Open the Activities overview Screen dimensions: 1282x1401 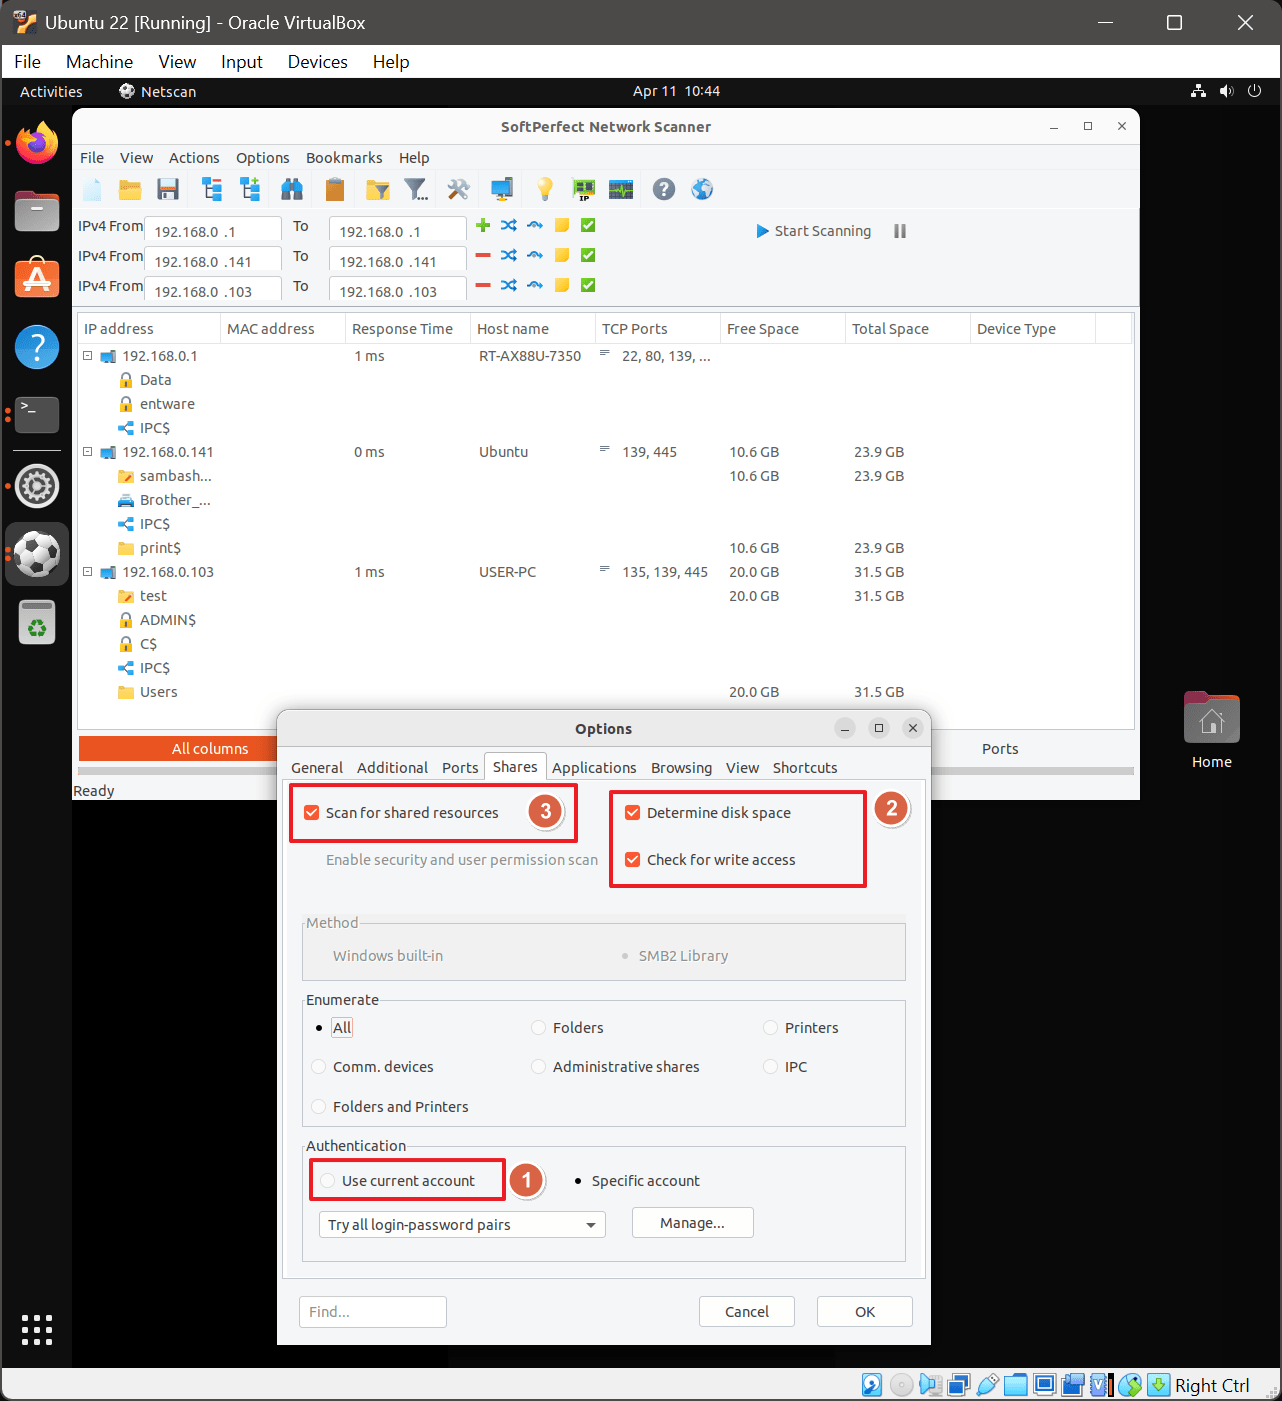coord(51,91)
